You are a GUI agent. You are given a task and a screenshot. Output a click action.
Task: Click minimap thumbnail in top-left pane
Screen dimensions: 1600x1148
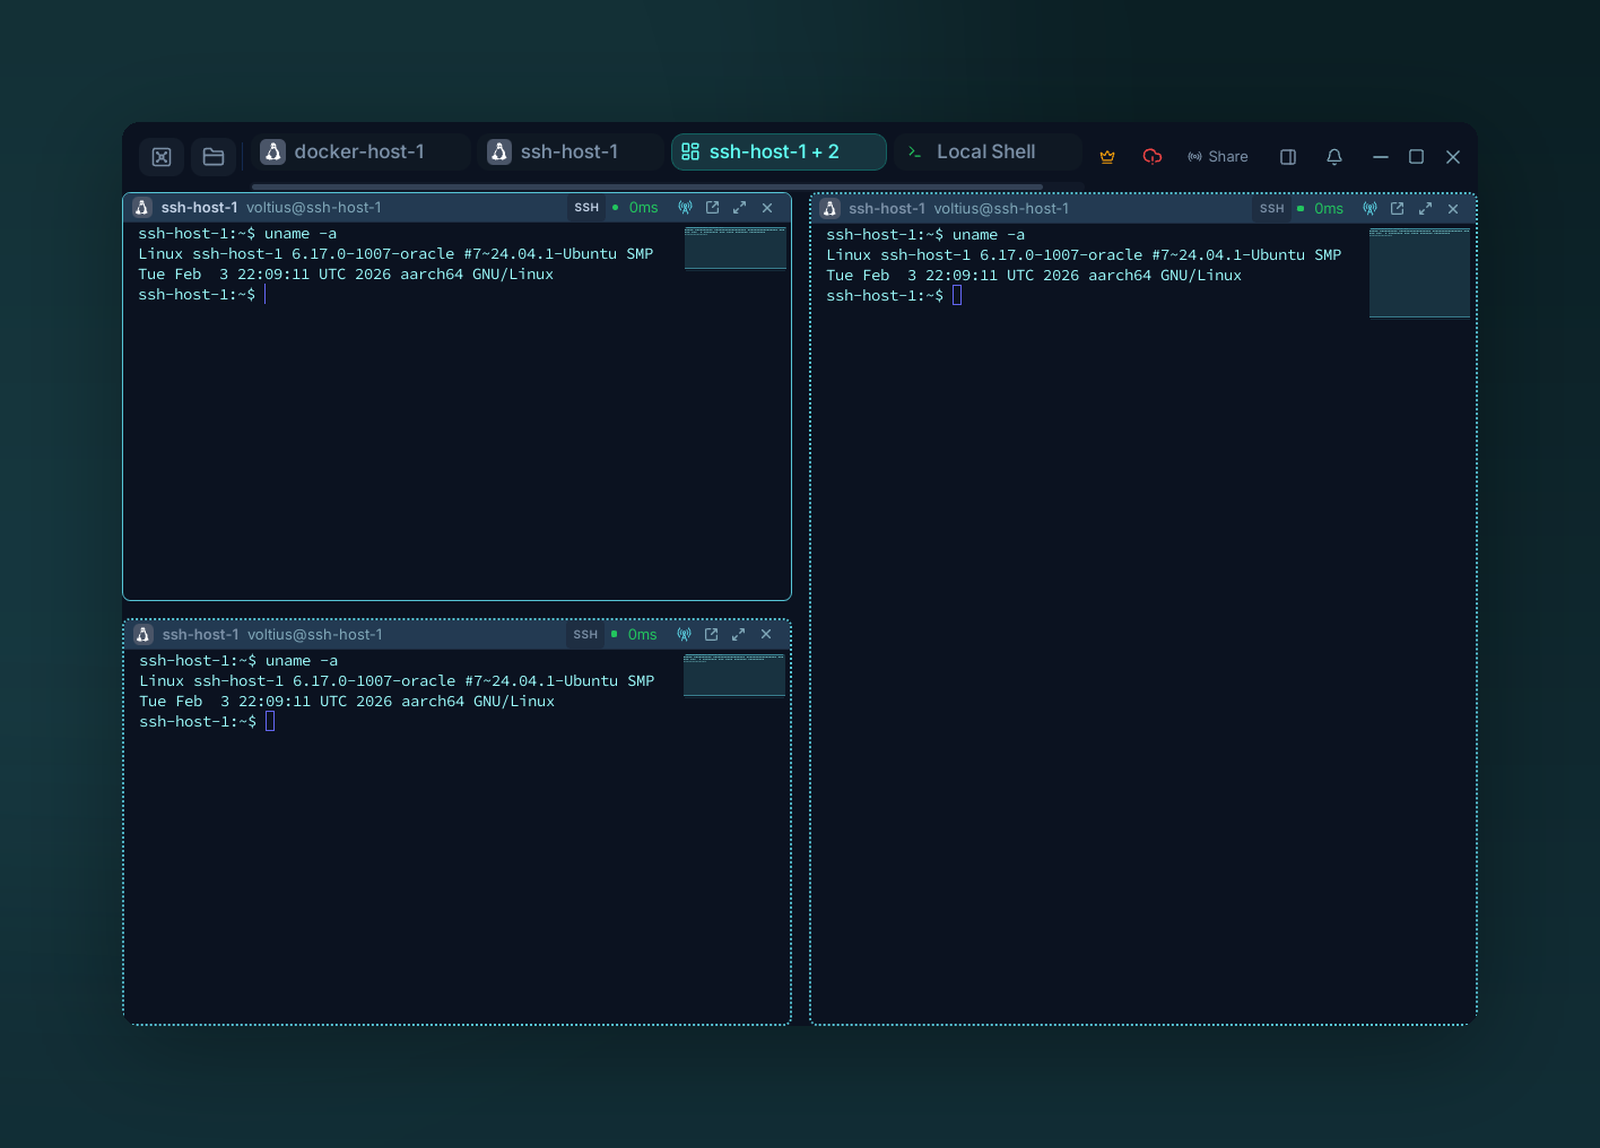click(x=735, y=248)
